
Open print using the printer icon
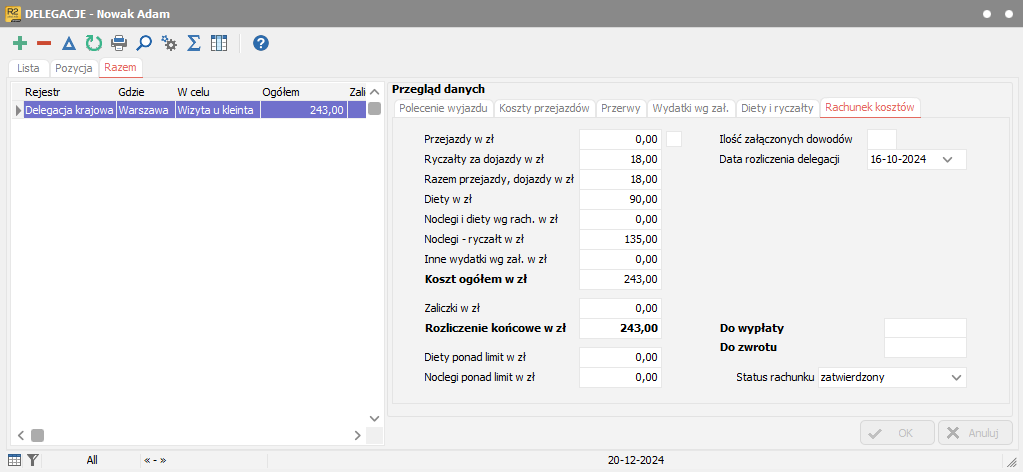(119, 43)
